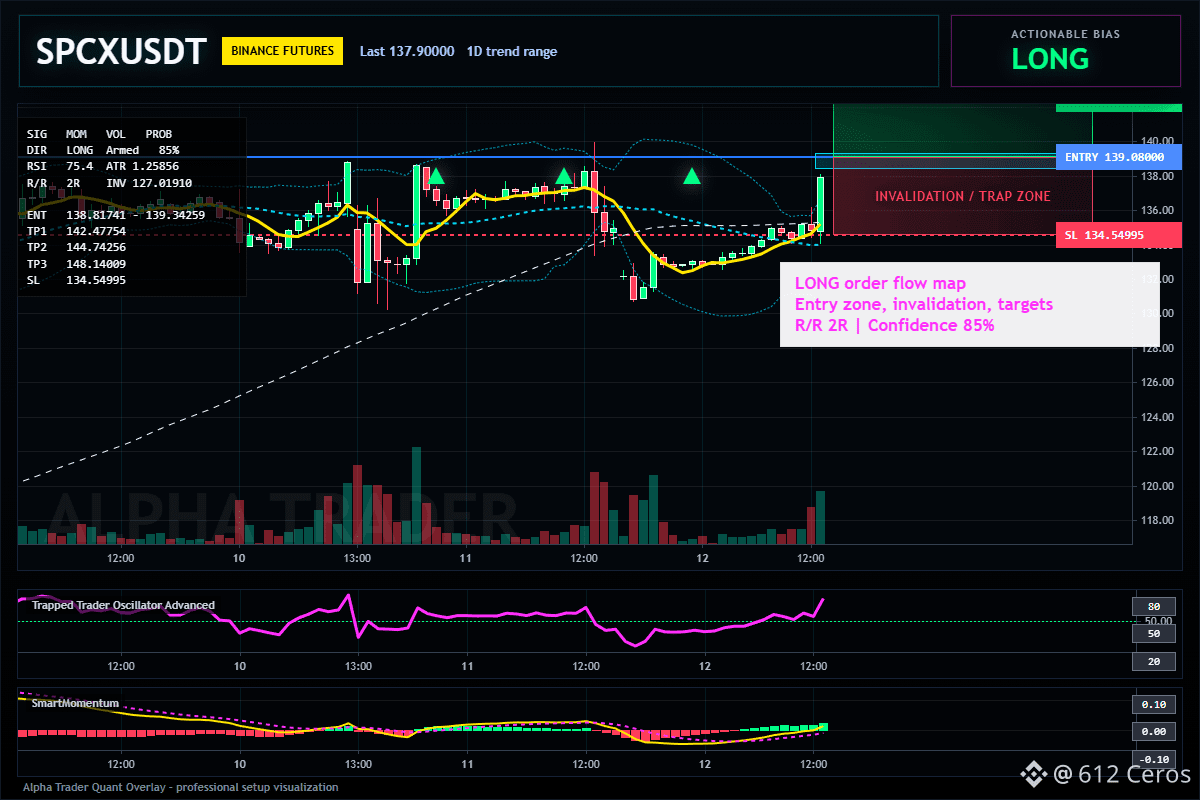Click the ACTIONABLE BIAS heading
The image size is (1200, 800).
1065,34
